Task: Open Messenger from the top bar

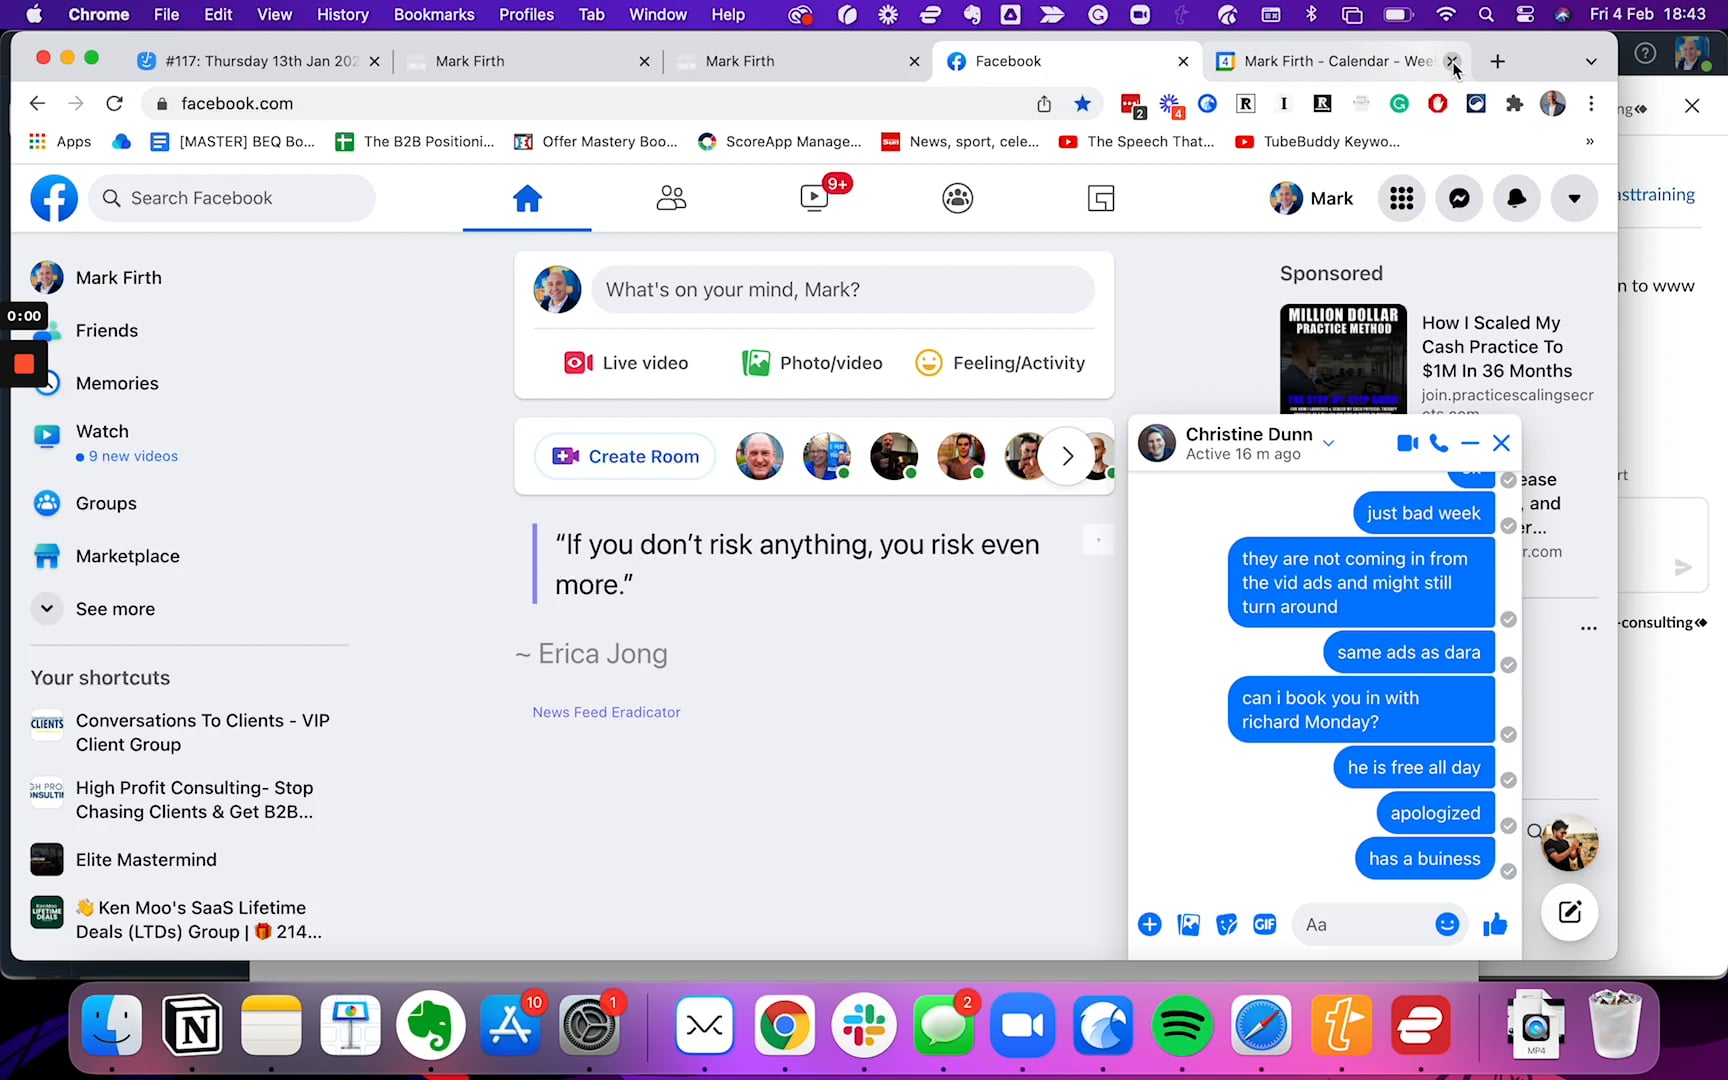Action: pos(1459,198)
